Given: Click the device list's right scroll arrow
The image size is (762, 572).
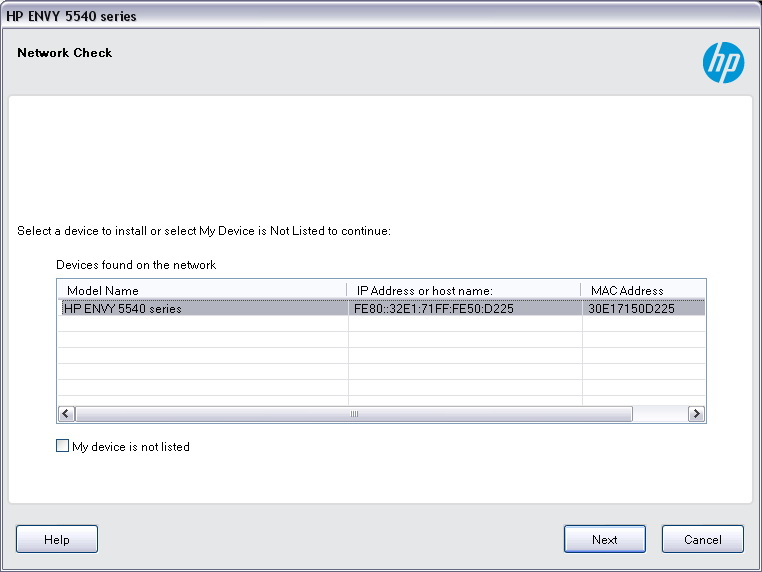Looking at the screenshot, I should point(696,414).
